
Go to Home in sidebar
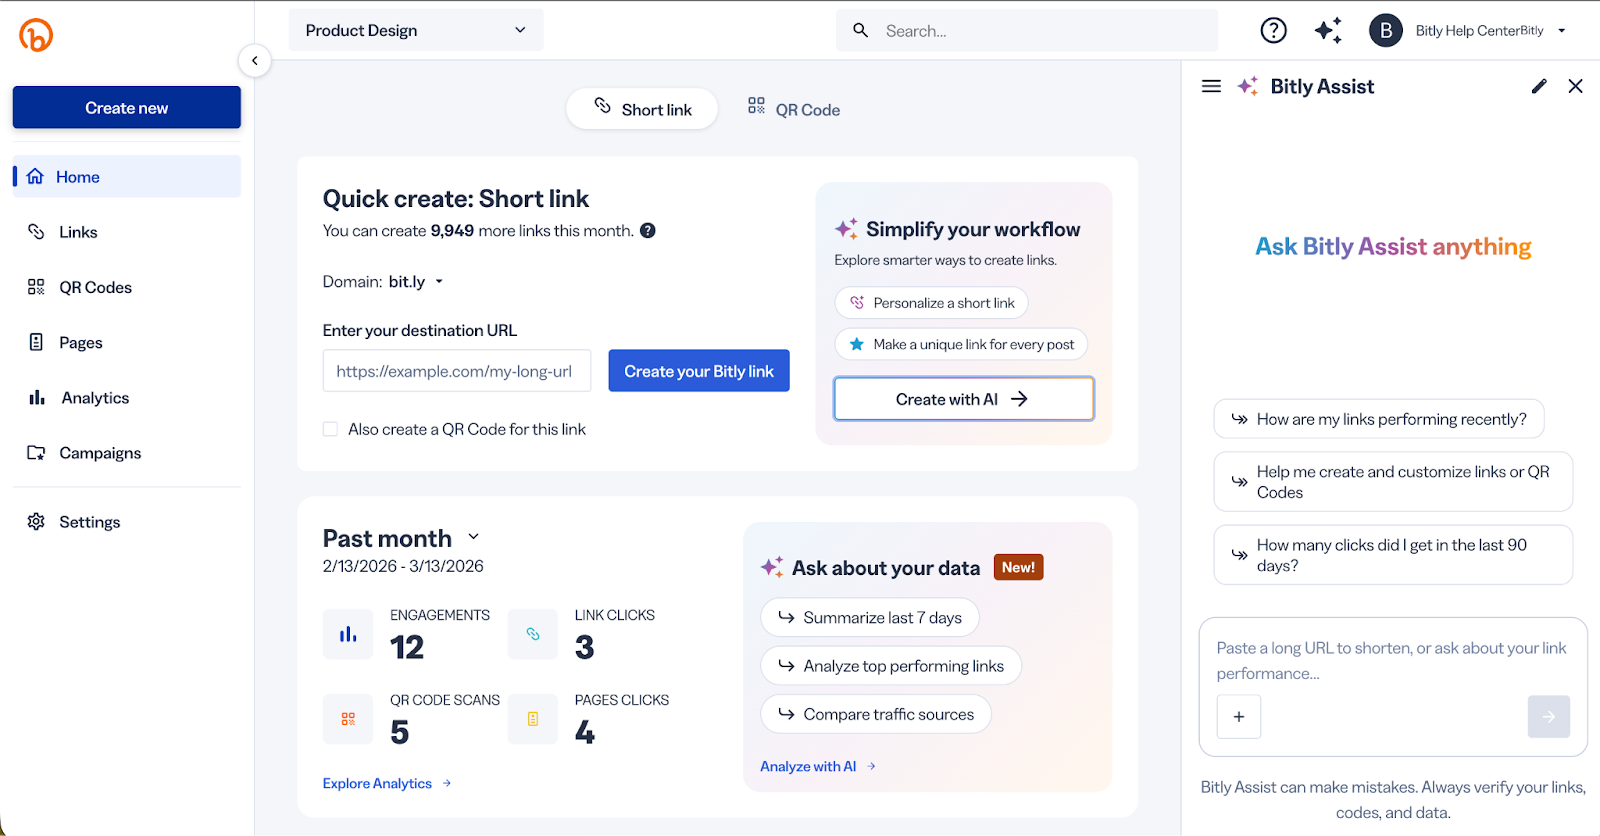[127, 177]
